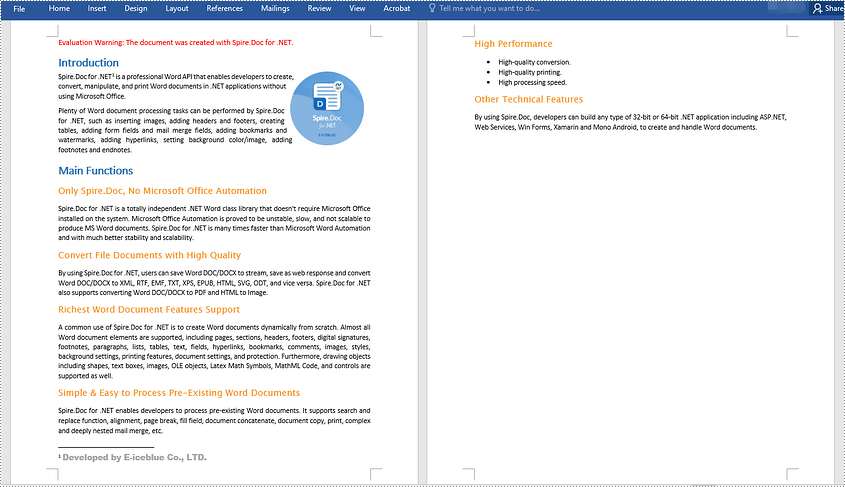Click the paragraph starting A common use of Spire.Doc
The image size is (845, 487).
214,352
